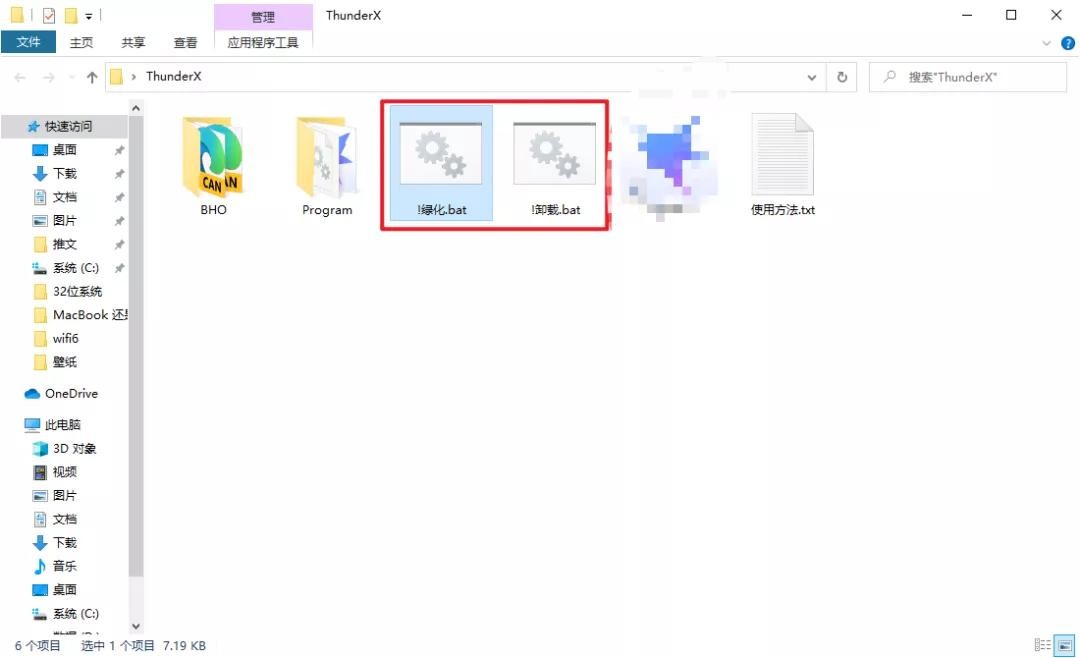Screen dimensions: 1080x658
Task: Select 桌面 under quick access
Action: (x=65, y=150)
